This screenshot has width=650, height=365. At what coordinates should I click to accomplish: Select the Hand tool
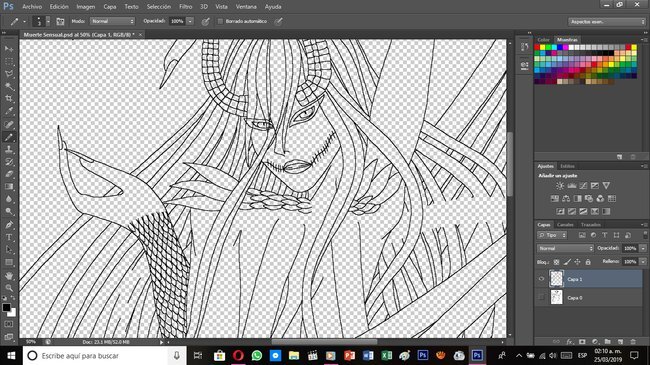tap(9, 275)
